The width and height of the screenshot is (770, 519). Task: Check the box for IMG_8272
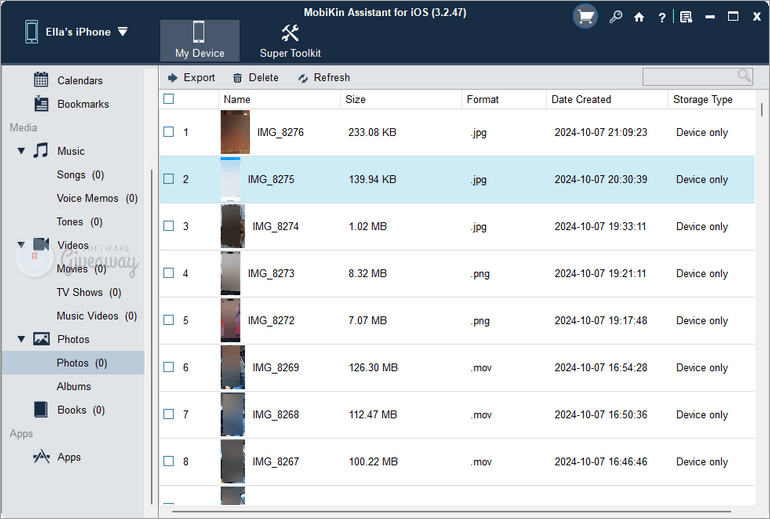coord(168,320)
